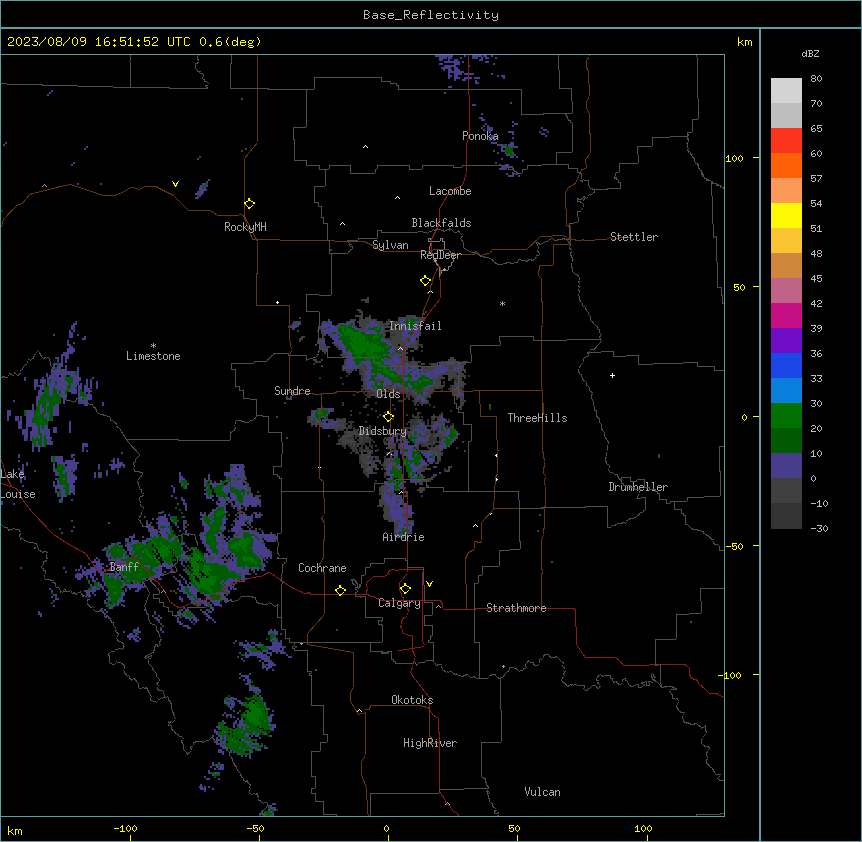This screenshot has height=842, width=862.
Task: Click the 80 value on dBZ scale
Action: click(816, 79)
